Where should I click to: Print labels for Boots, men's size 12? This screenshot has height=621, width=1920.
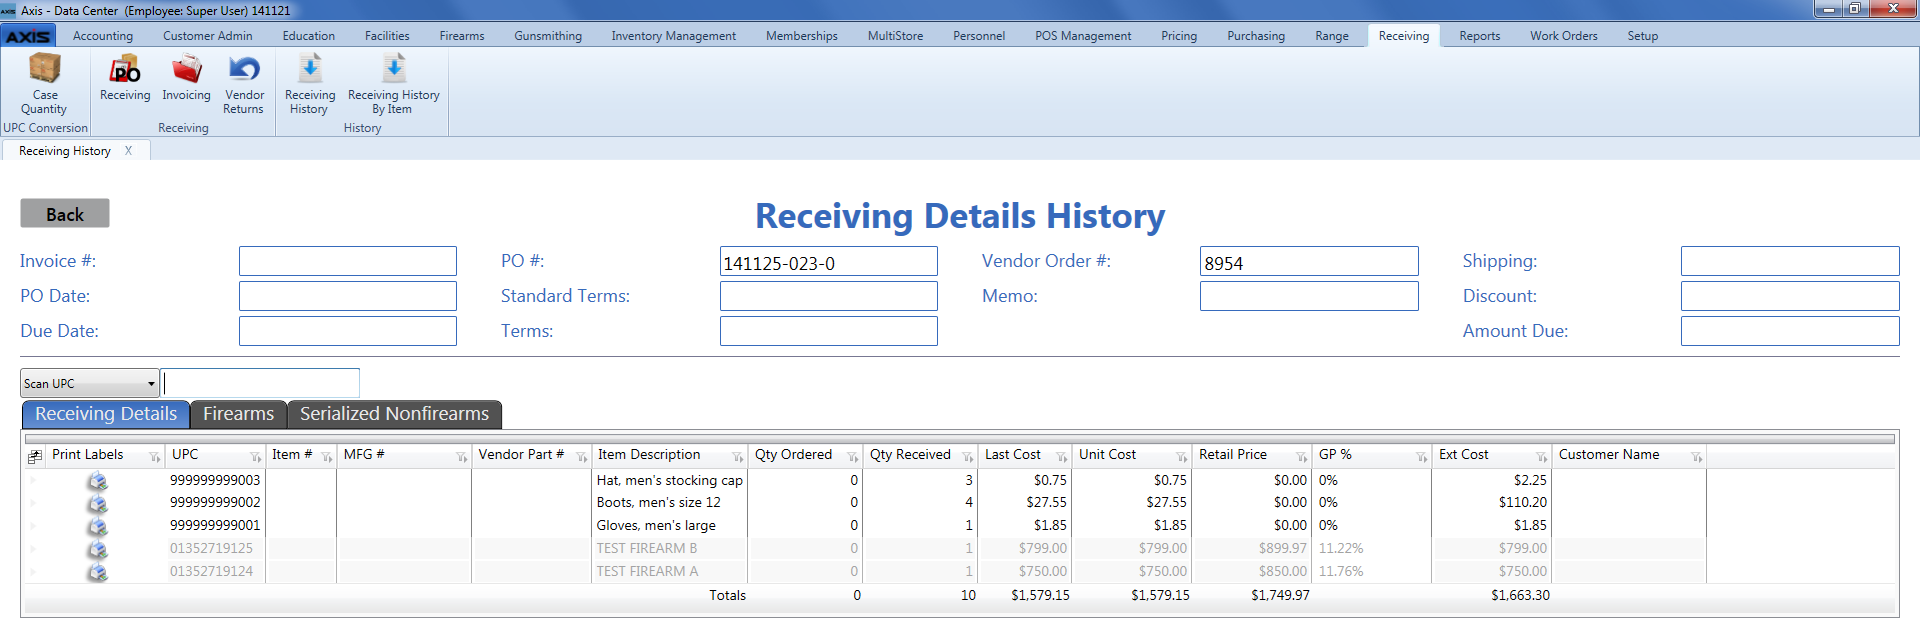click(x=97, y=503)
